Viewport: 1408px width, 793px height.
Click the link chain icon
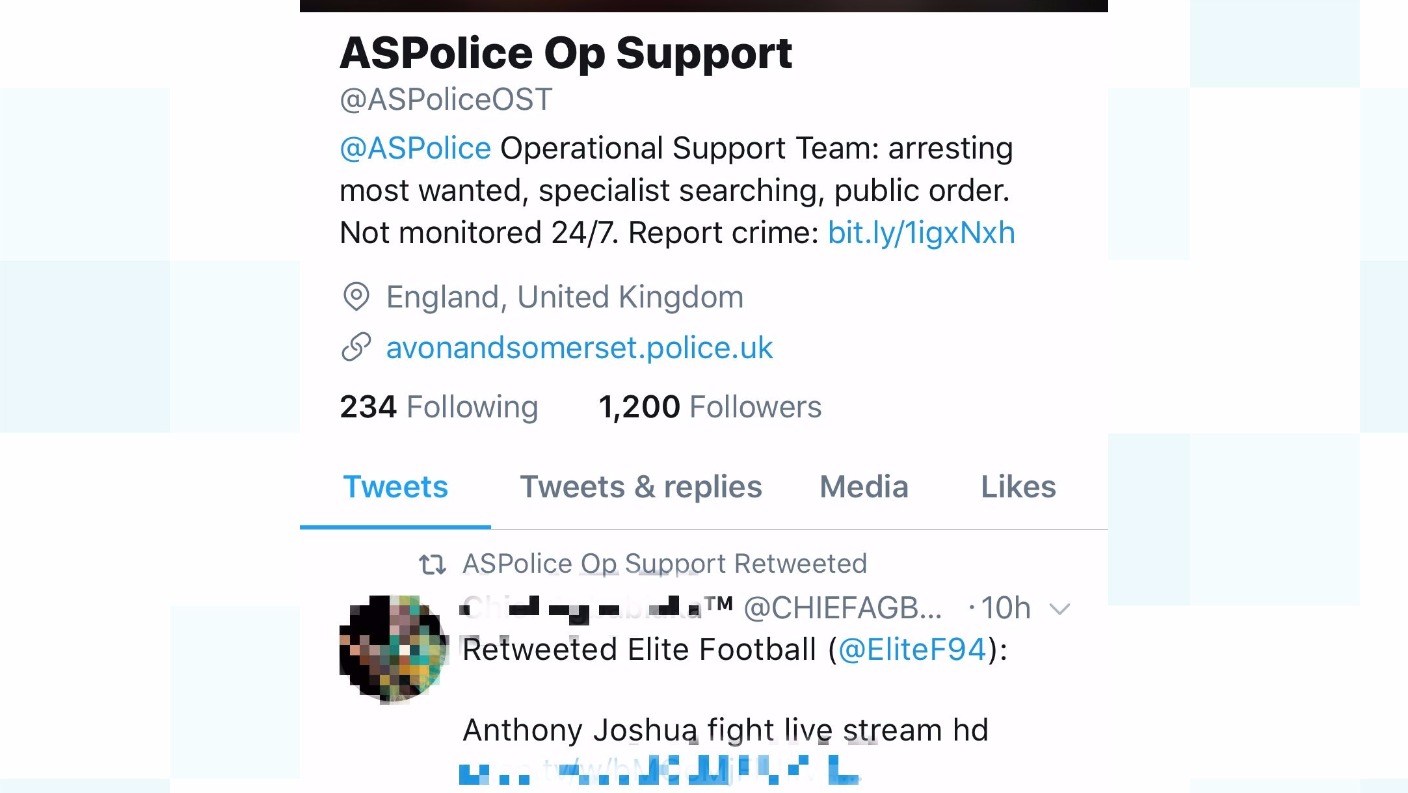click(355, 347)
